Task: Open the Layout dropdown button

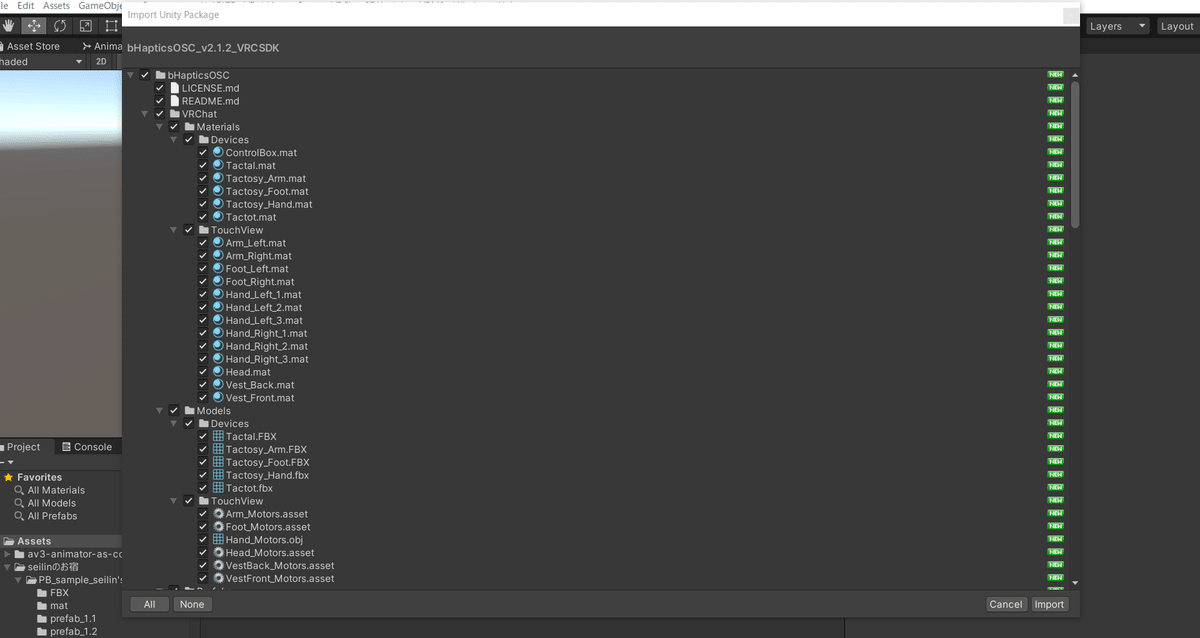Action: click(1177, 26)
